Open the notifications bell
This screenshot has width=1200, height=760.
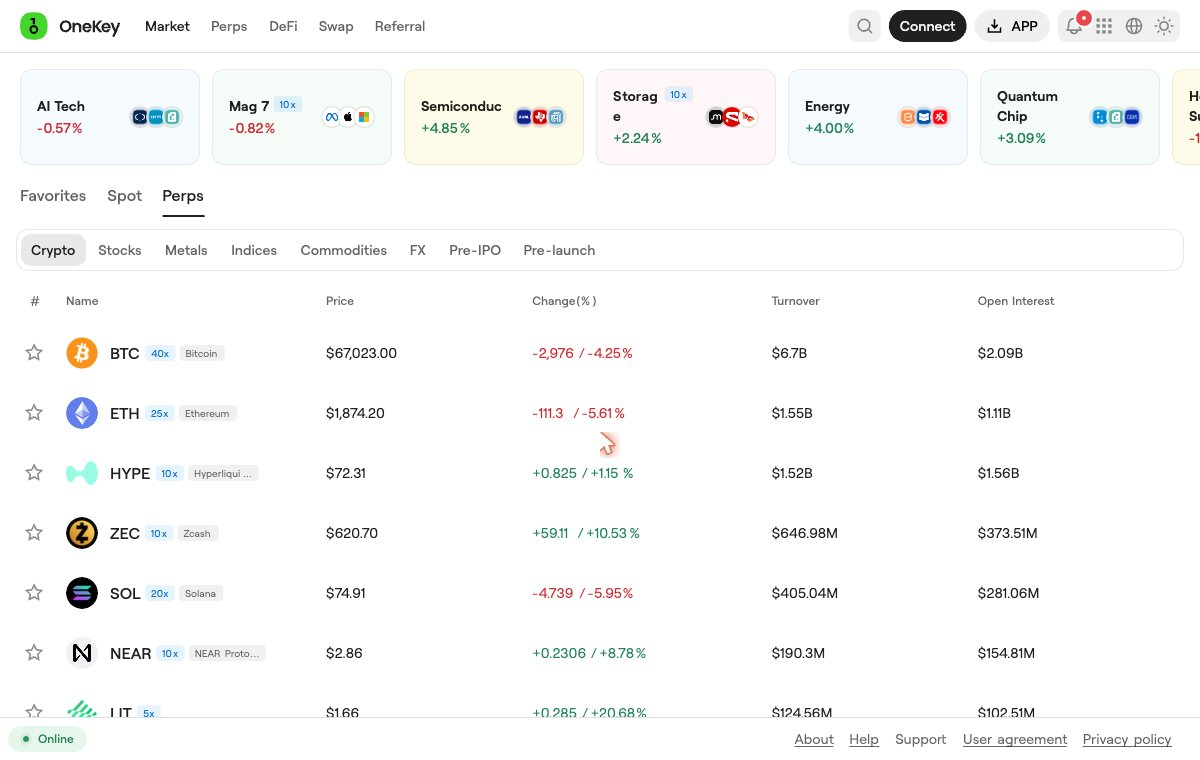1074,26
